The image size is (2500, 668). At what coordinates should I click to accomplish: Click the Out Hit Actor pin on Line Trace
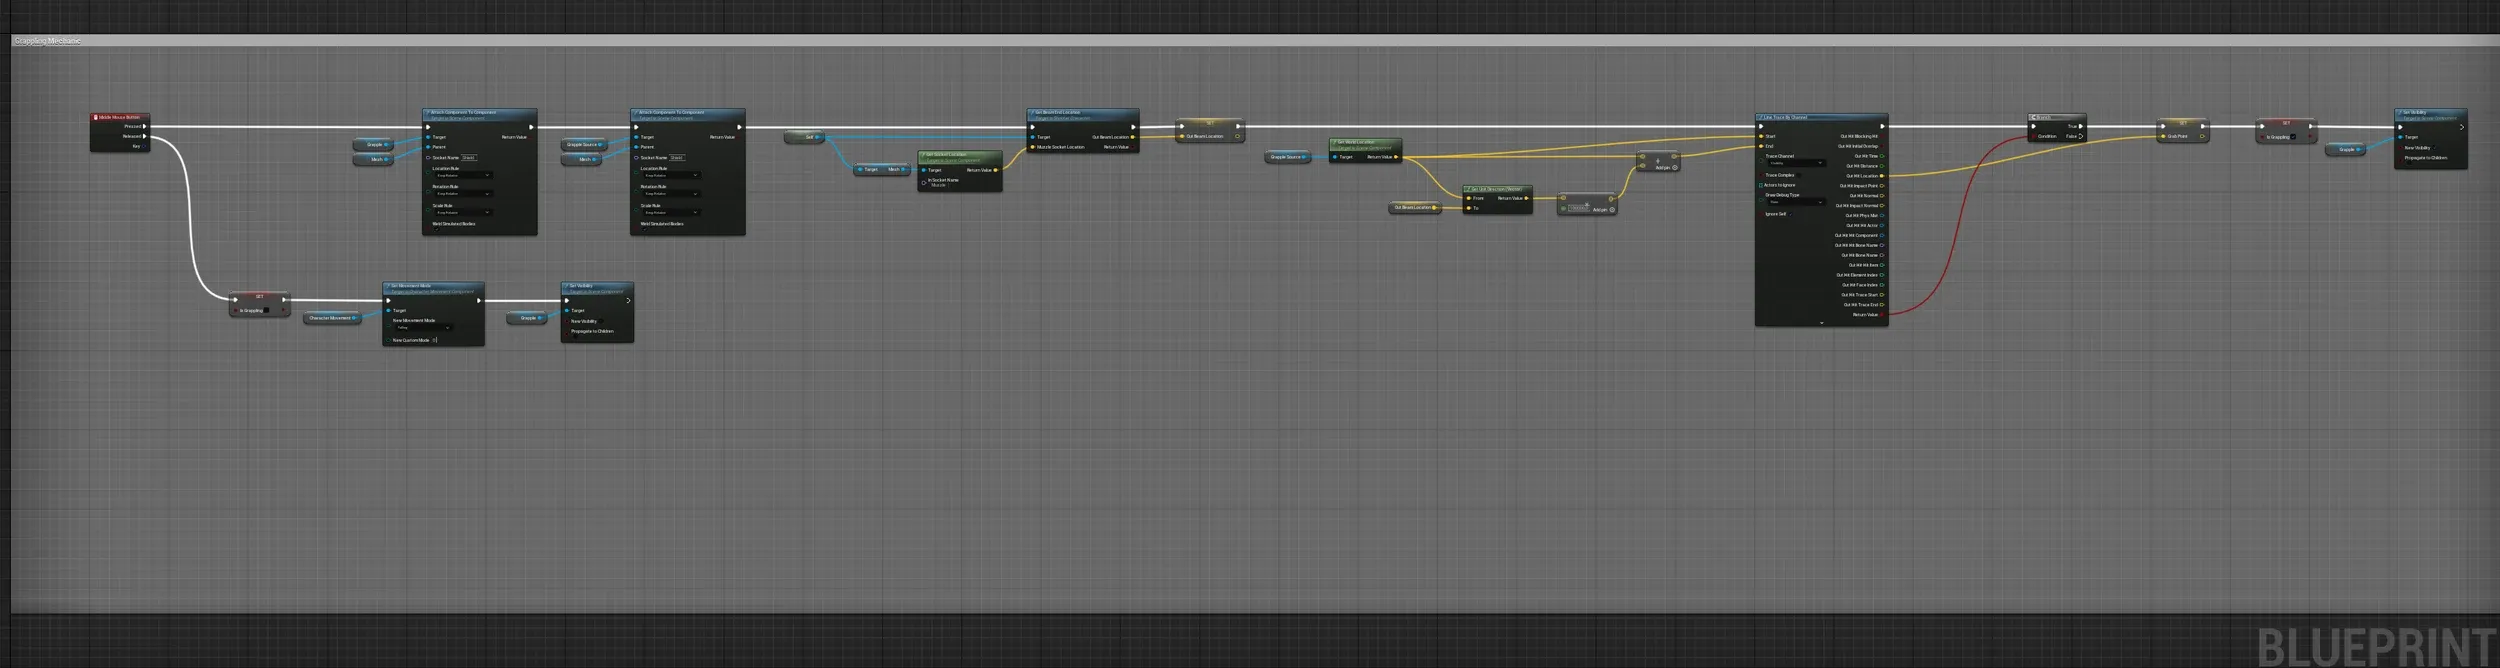[1882, 226]
